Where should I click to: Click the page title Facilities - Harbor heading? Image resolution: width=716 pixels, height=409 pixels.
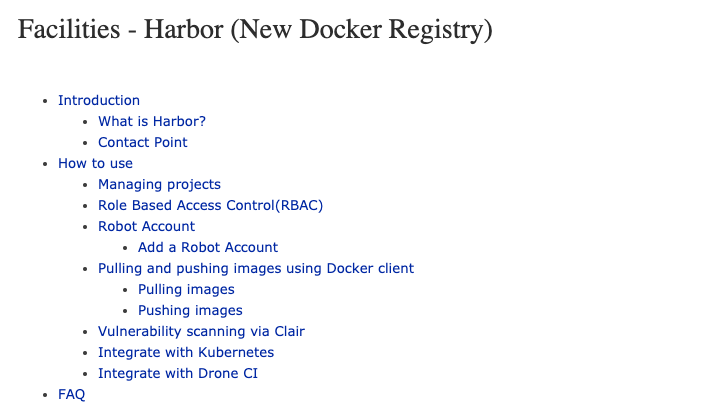[x=255, y=30]
